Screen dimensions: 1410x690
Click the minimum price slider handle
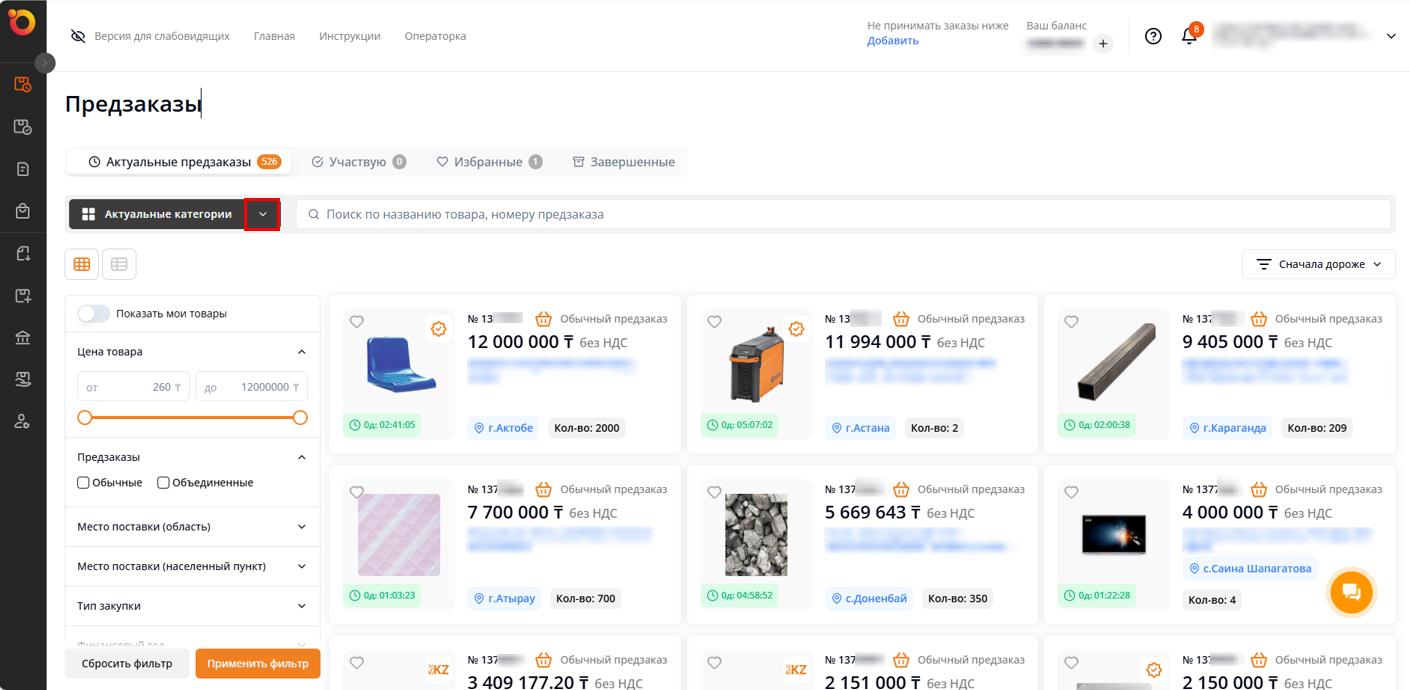(85, 417)
